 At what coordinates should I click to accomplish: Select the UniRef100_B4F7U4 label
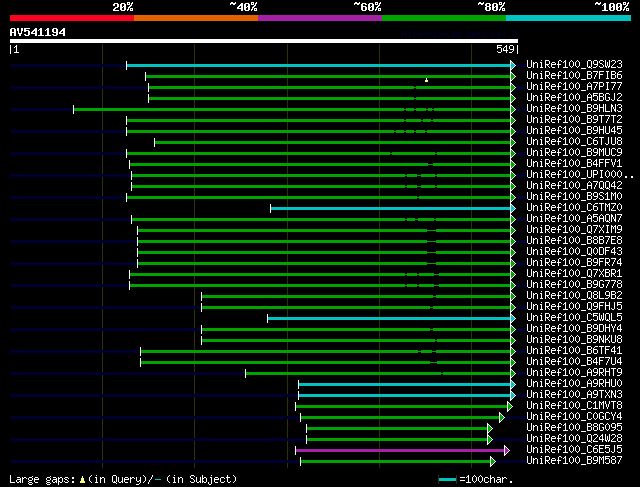point(574,362)
